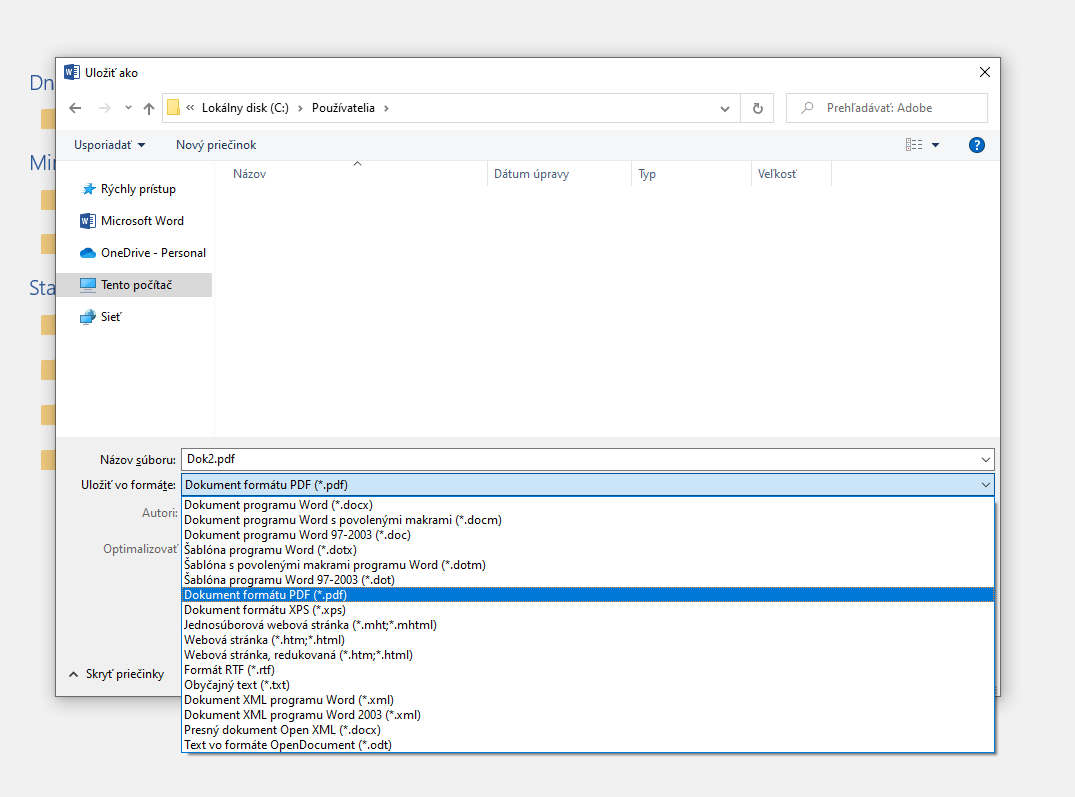Choose Dokument programu Word 97-2003 (*.doc)
This screenshot has width=1075, height=797.
[588, 535]
